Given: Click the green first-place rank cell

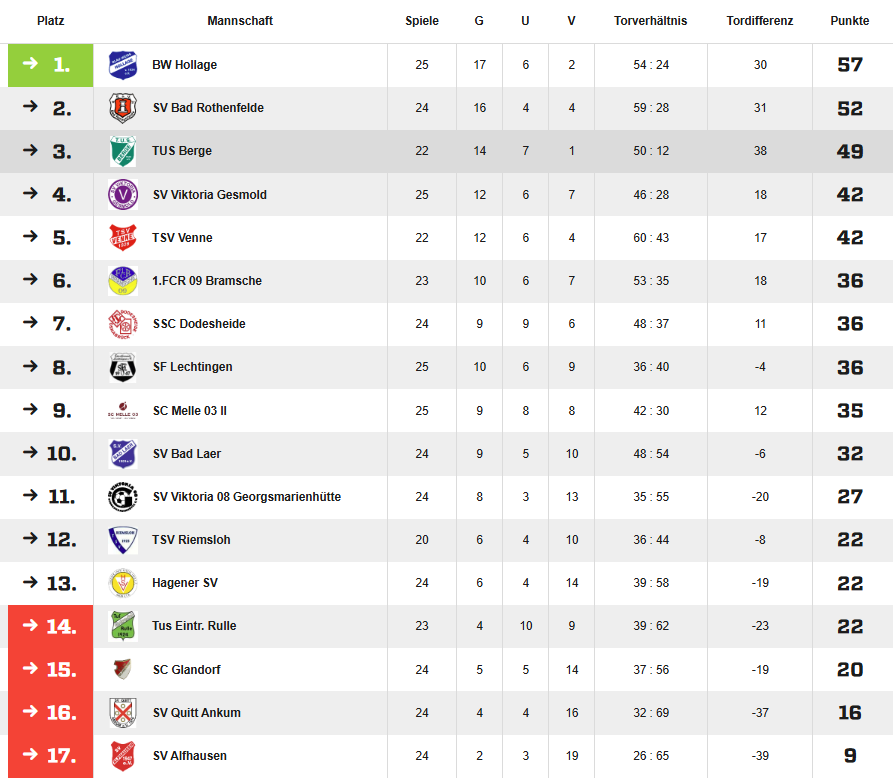Looking at the screenshot, I should pos(50,65).
